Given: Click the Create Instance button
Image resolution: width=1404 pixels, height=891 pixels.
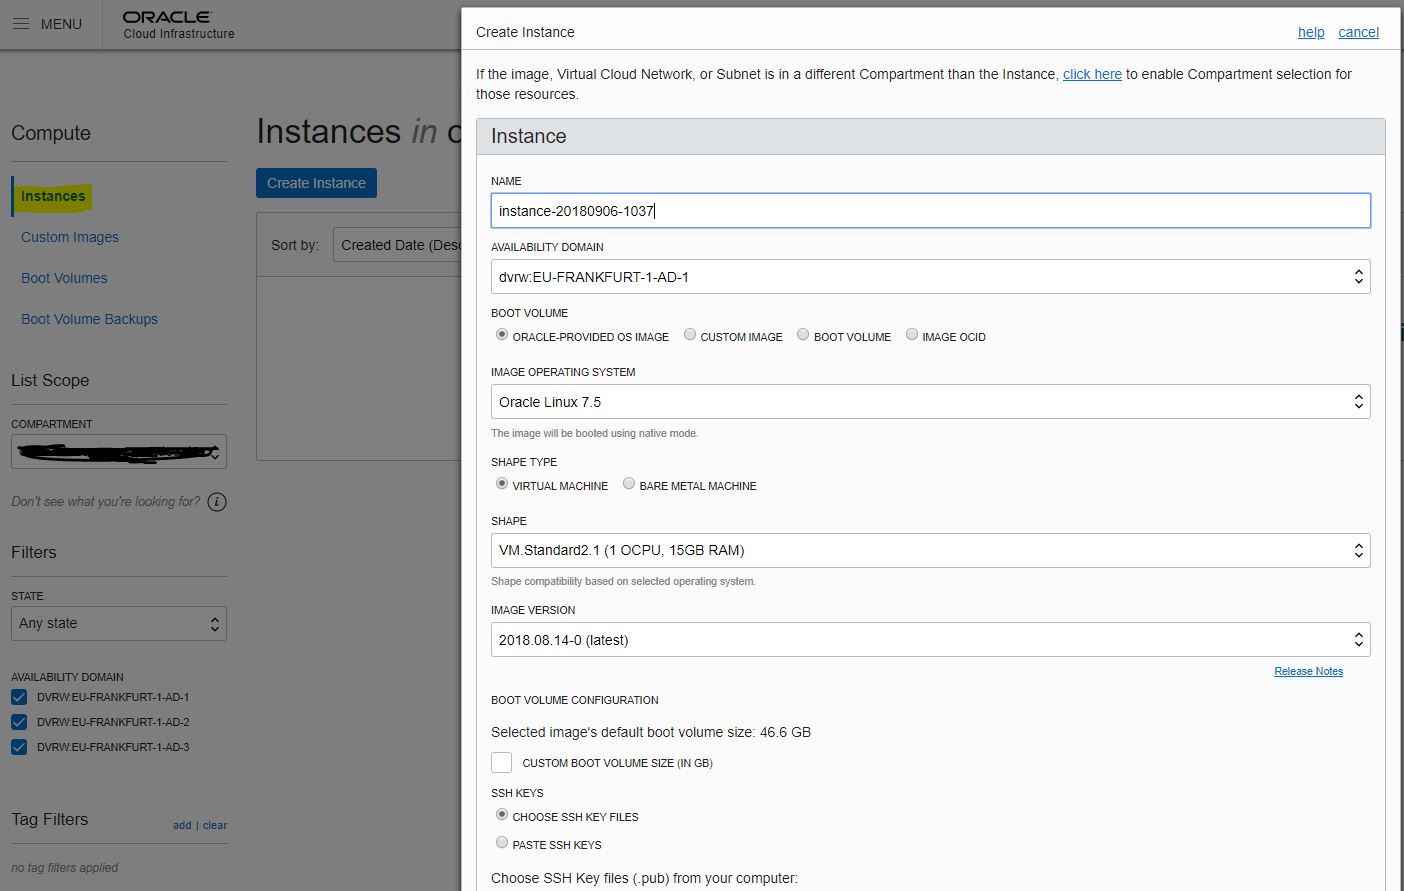Looking at the screenshot, I should coord(316,183).
